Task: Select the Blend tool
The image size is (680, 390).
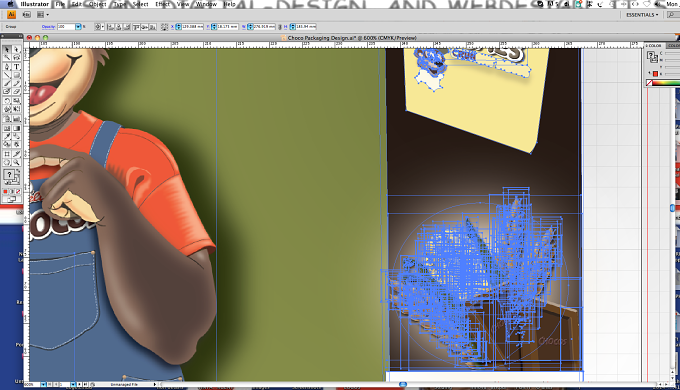Action: tap(16, 136)
